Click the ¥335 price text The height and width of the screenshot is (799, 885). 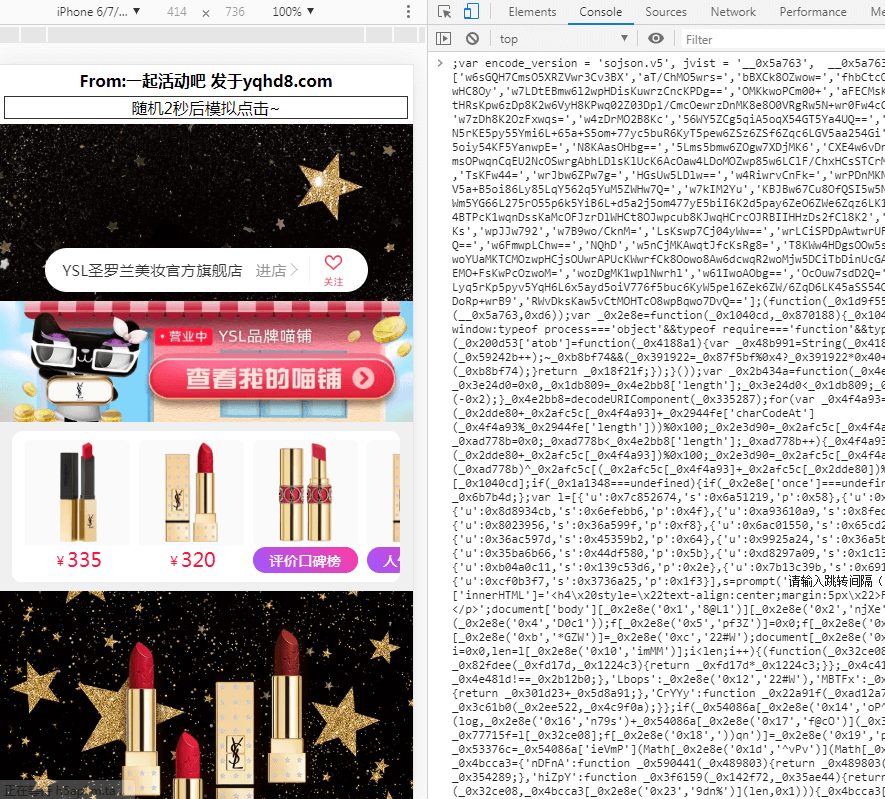click(x=78, y=560)
